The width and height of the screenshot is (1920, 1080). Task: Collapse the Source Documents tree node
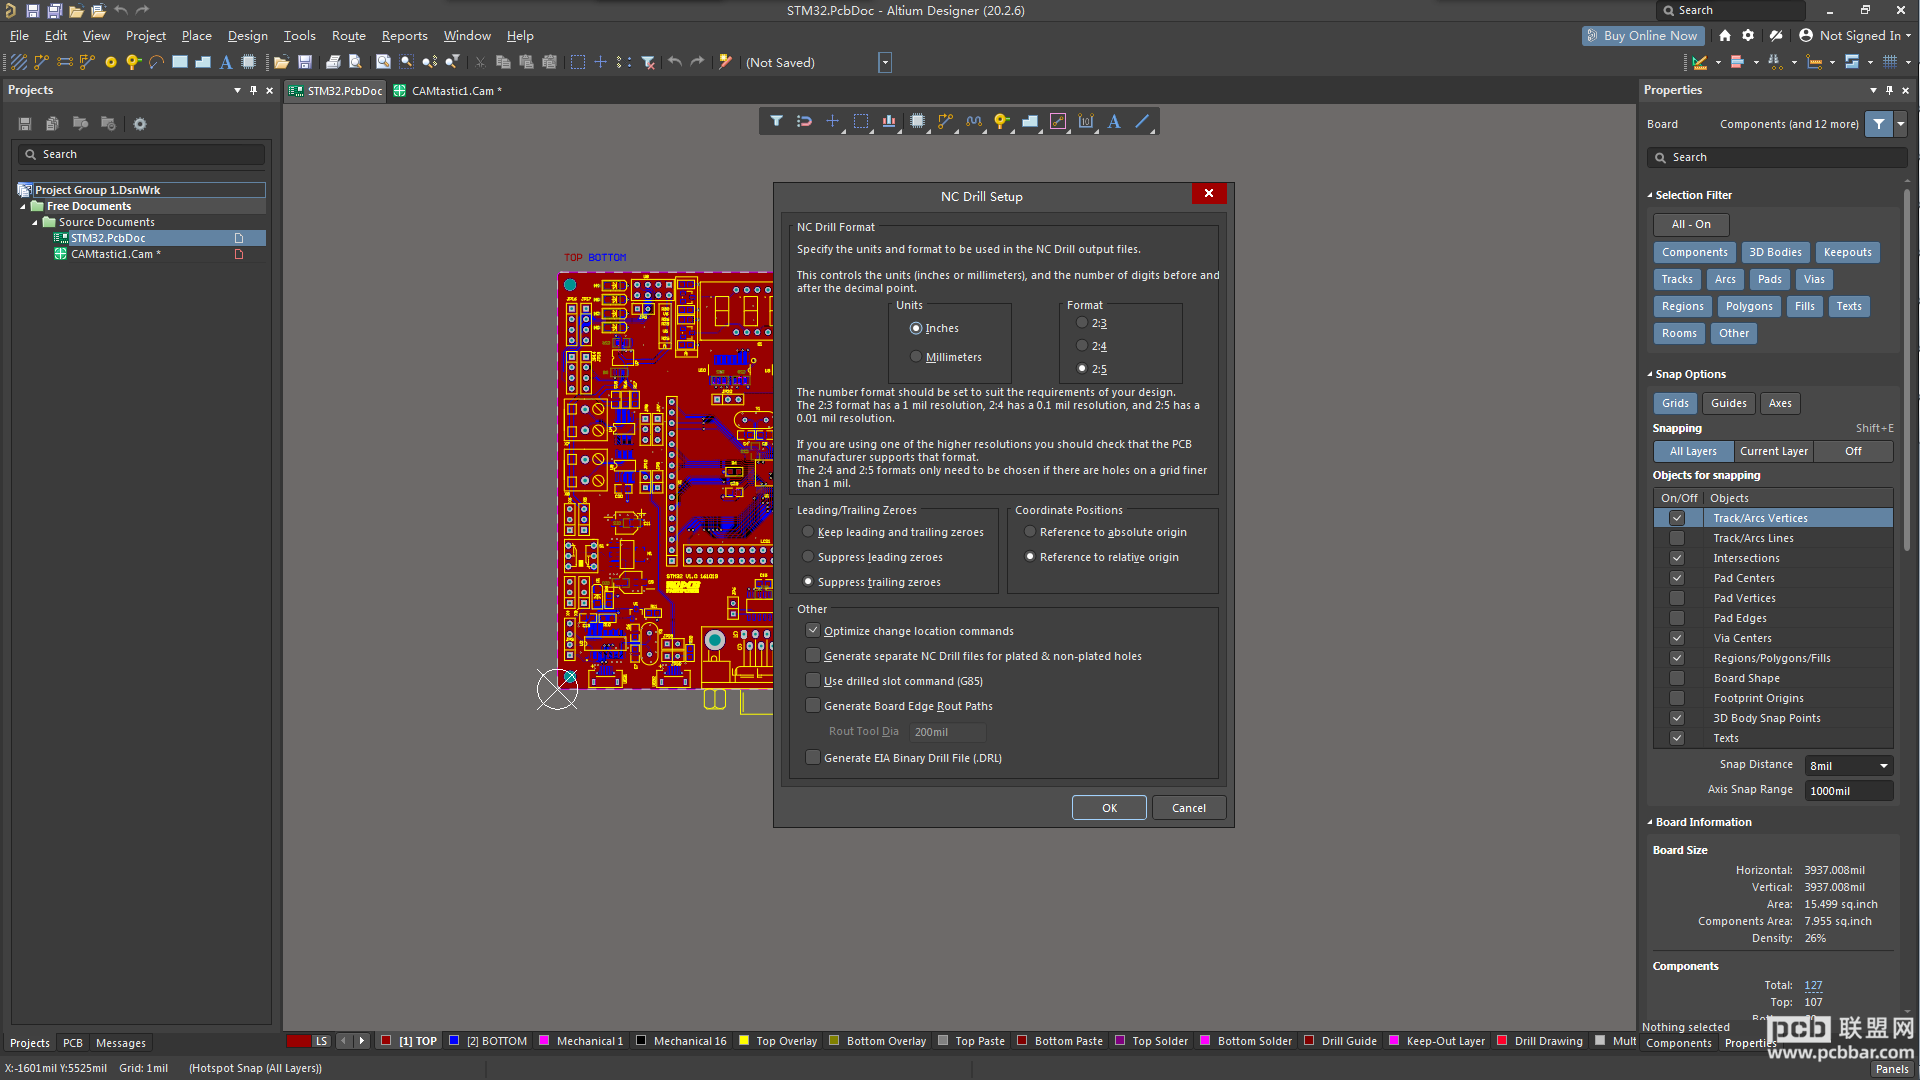pyautogui.click(x=35, y=222)
